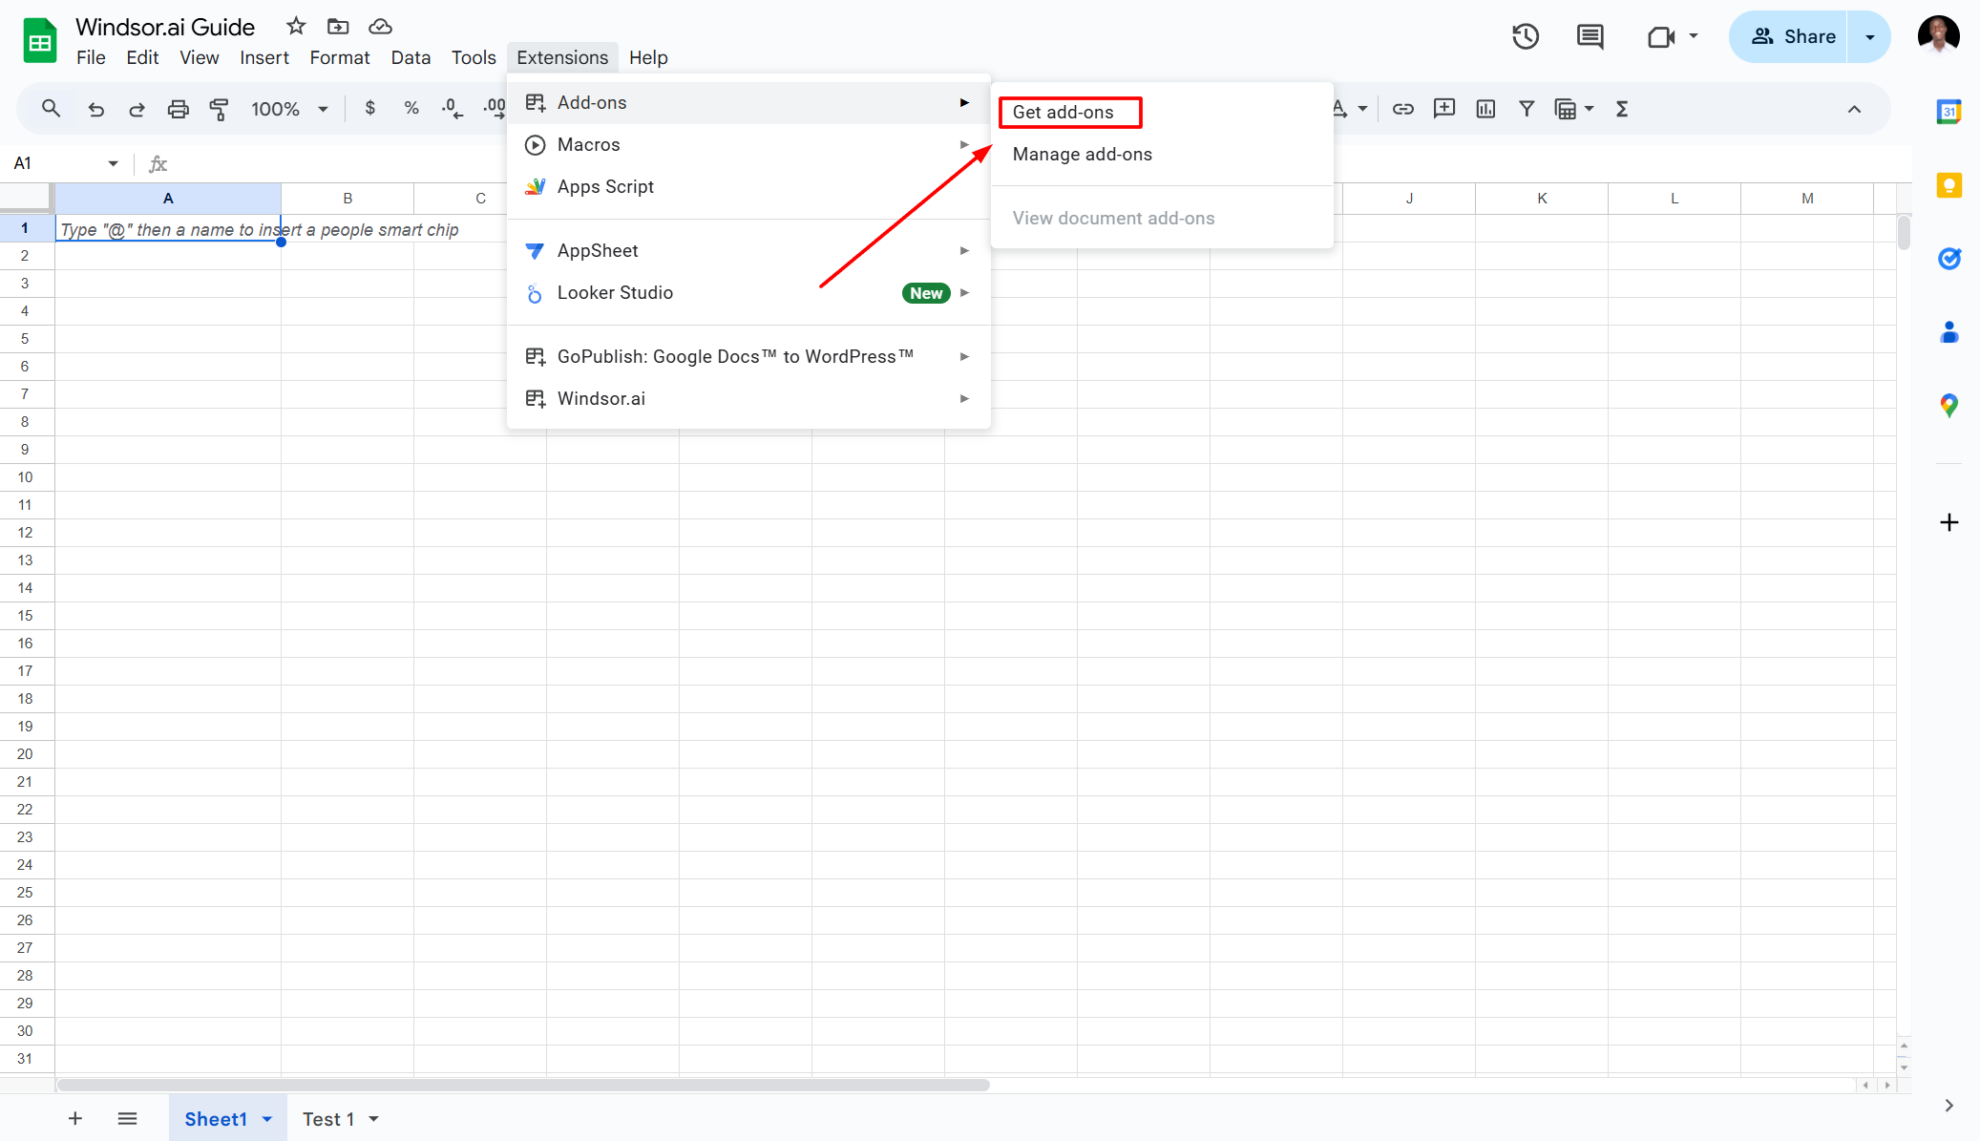1980x1141 pixels.
Task: Open the Help menu
Action: [x=648, y=57]
